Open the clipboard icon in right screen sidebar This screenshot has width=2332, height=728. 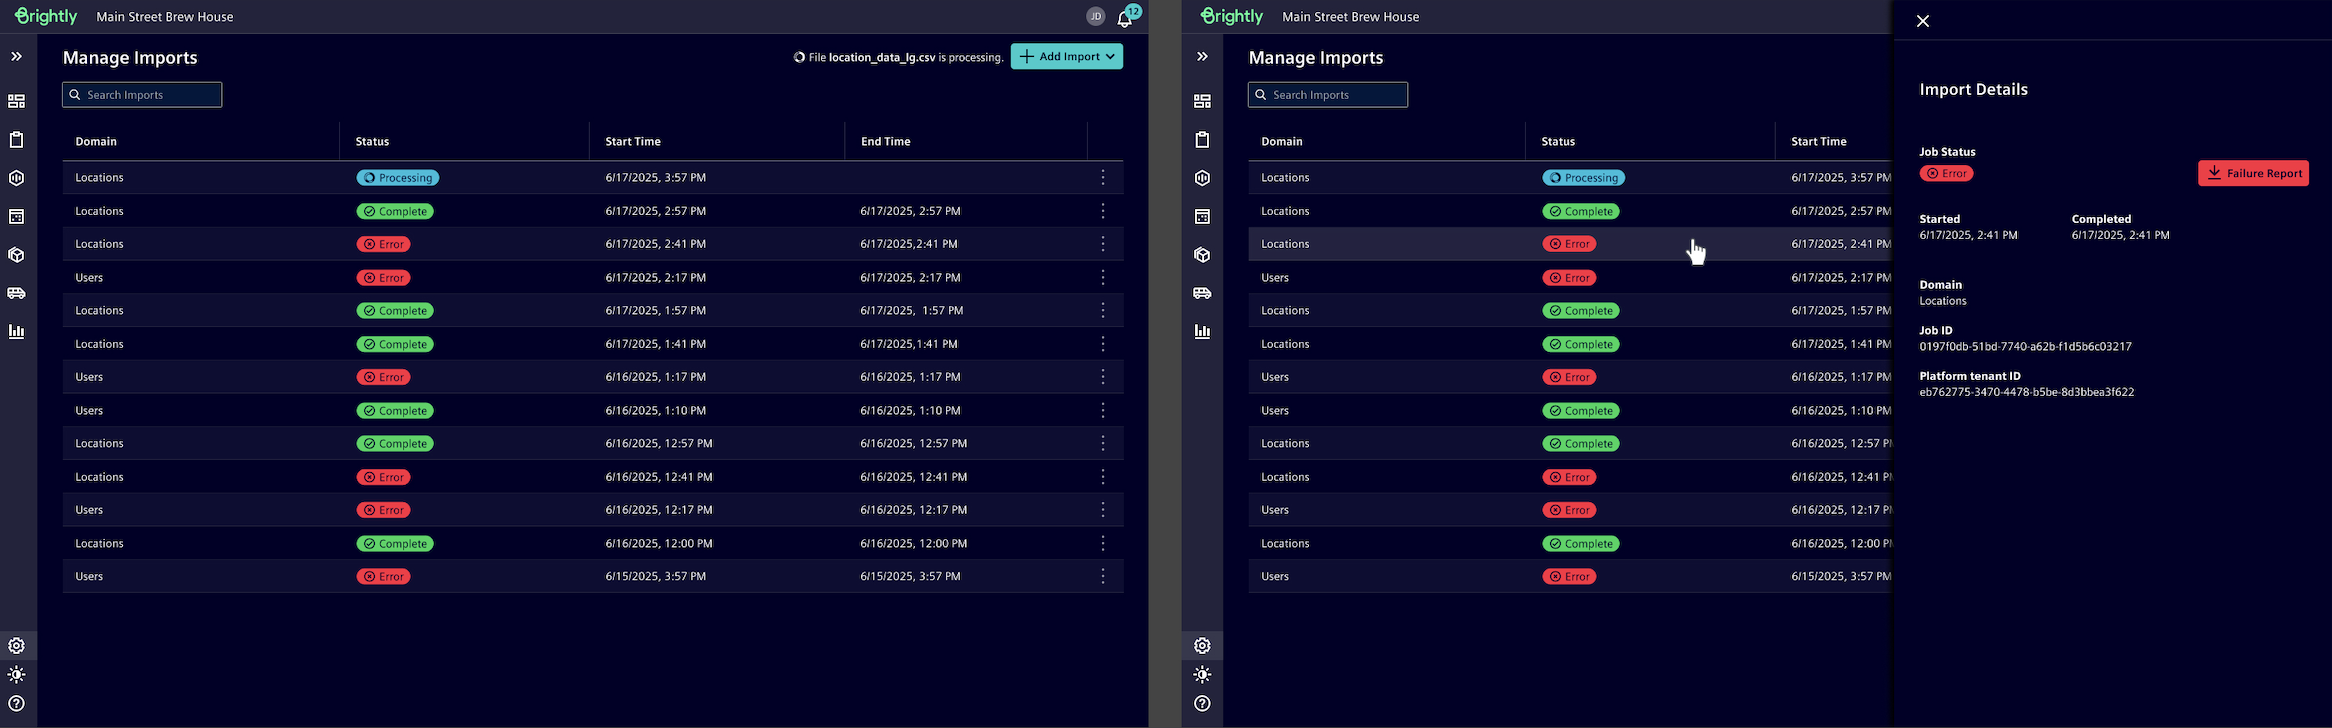pyautogui.click(x=1202, y=140)
